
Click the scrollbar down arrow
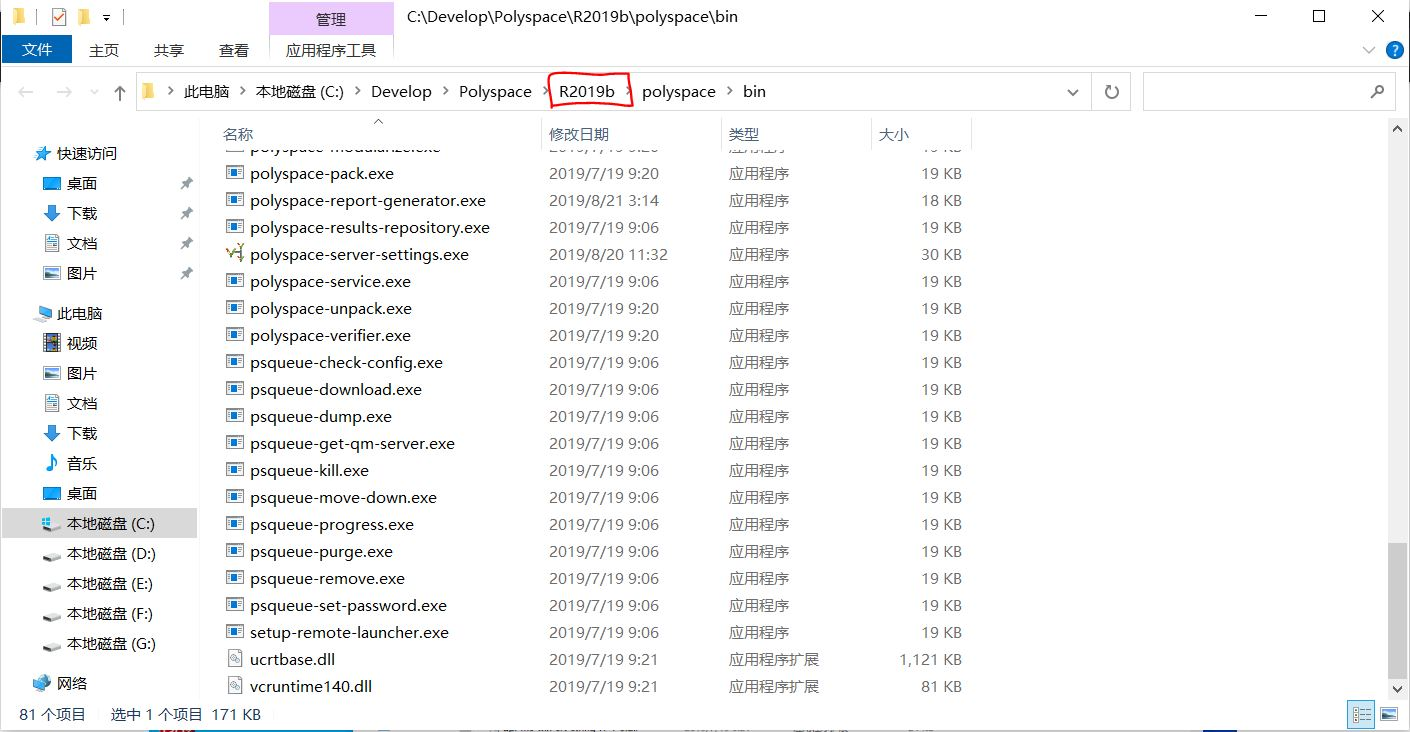1397,688
